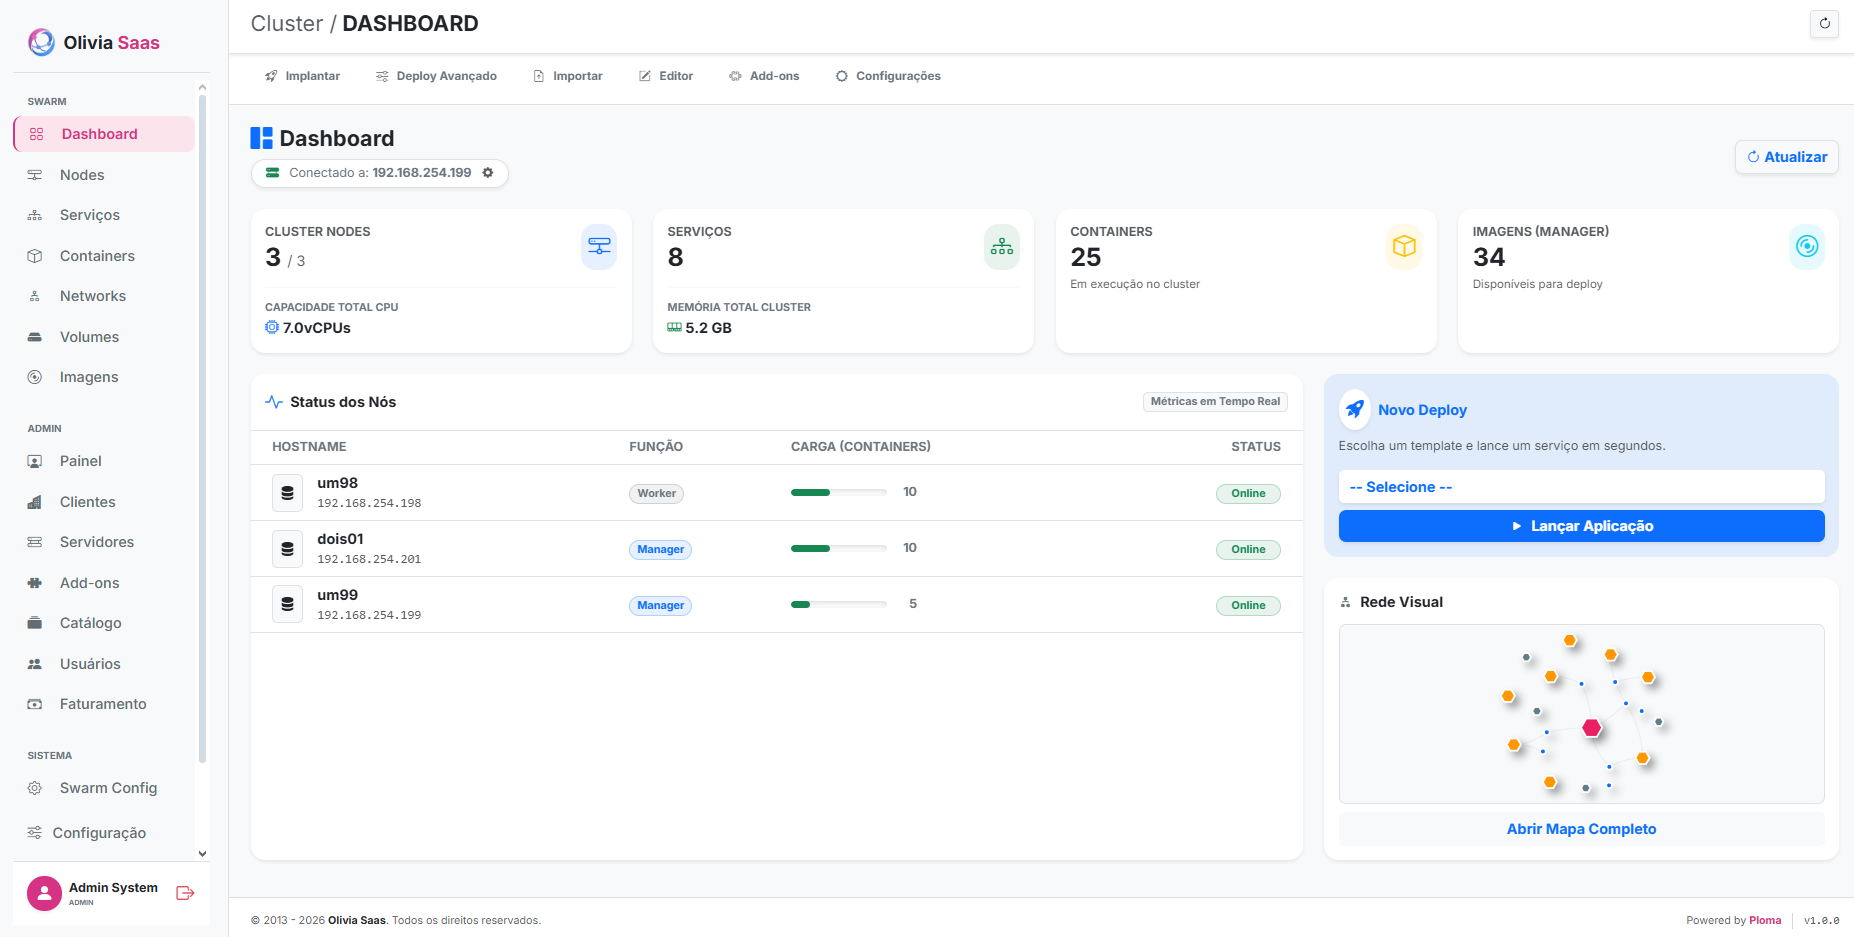The image size is (1854, 937).
Task: Click the Containers card box icon
Action: click(x=1404, y=246)
